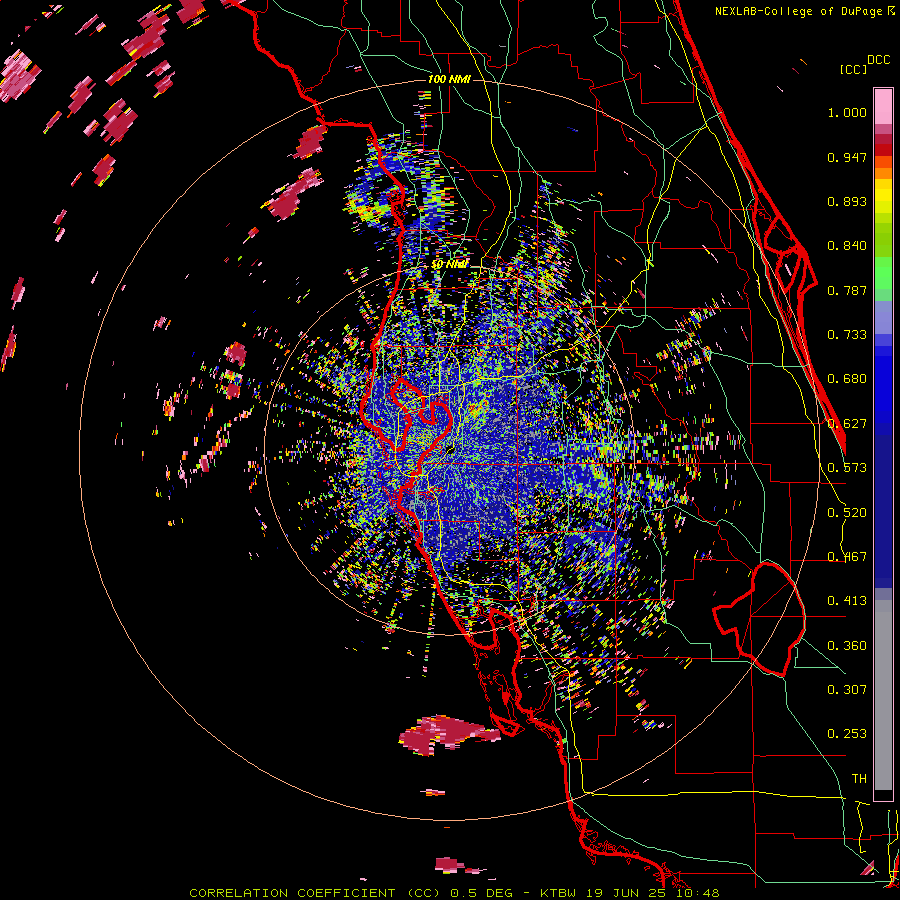This screenshot has width=900, height=900.
Task: Click the 50 NMI range ring label
Action: coord(449,265)
